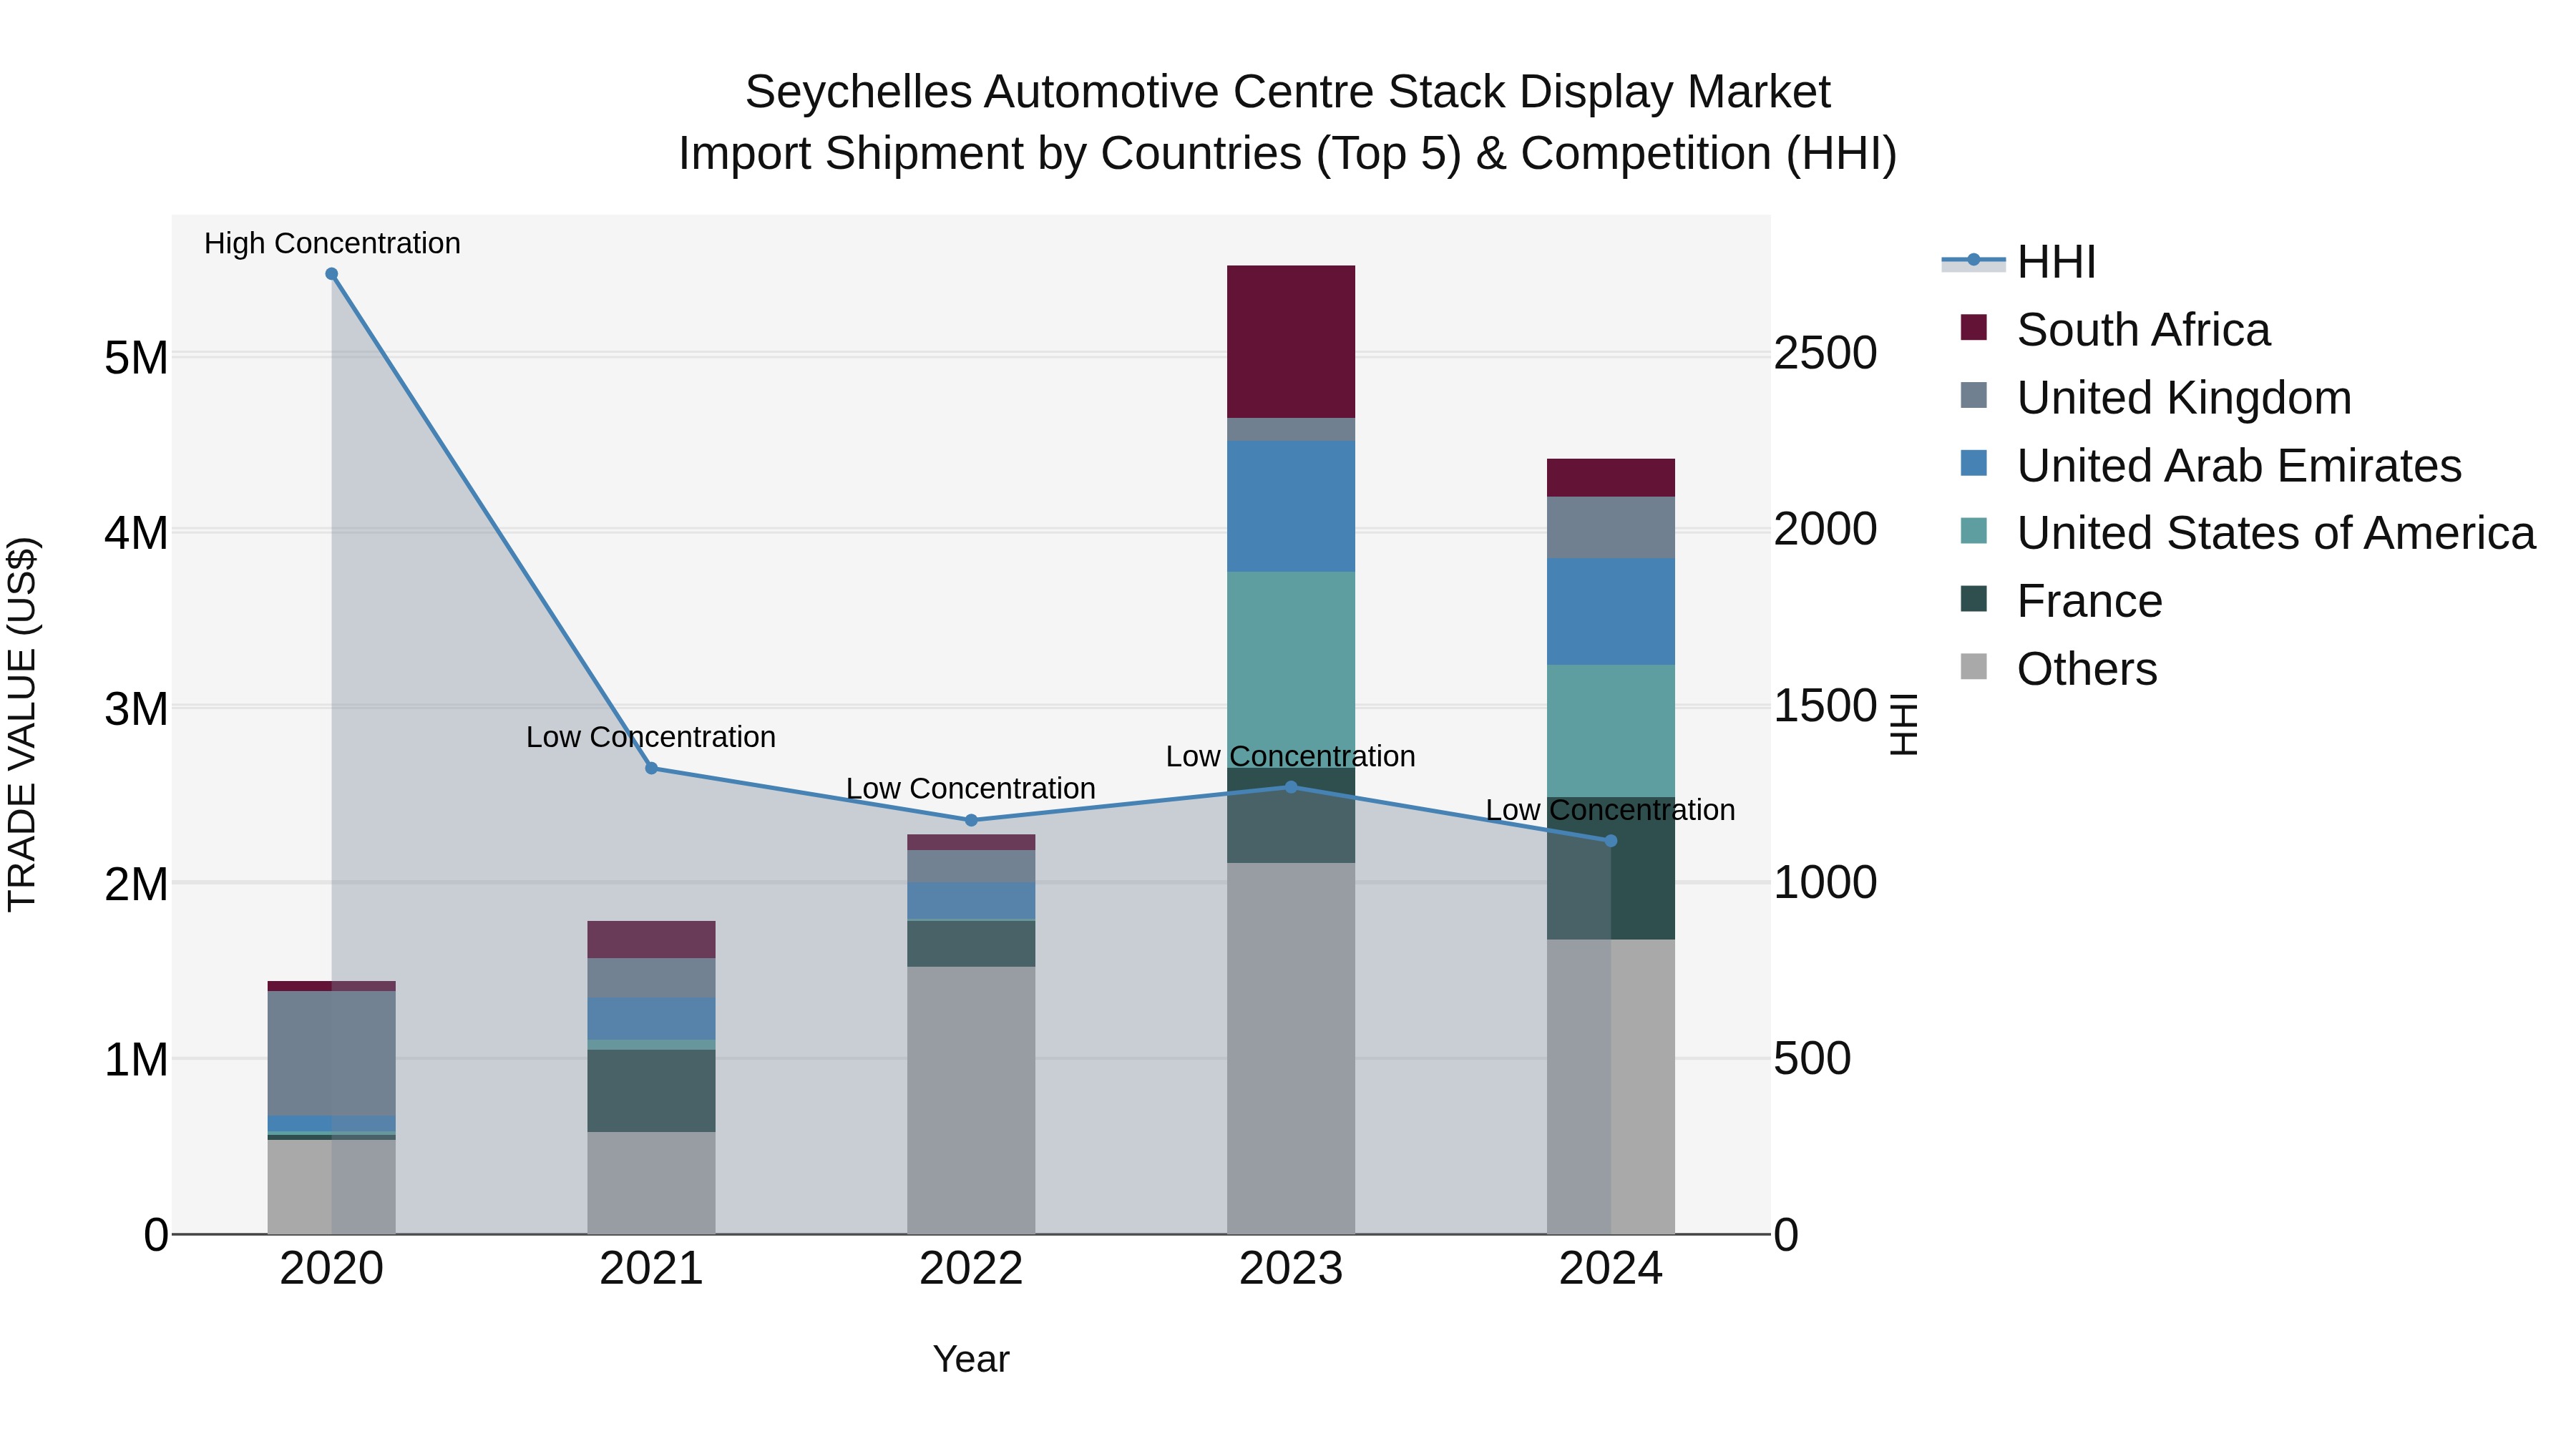2576x1449 pixels.
Task: Toggle United Arab Emirates legend entry
Action: click(2211, 466)
